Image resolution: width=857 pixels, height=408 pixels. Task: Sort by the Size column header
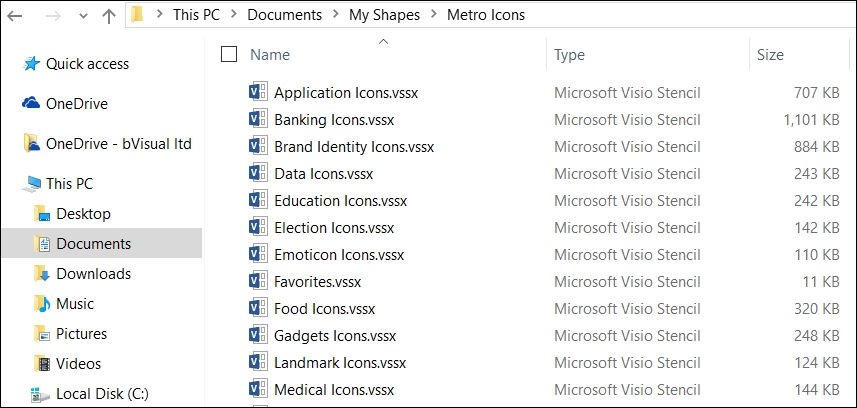click(770, 55)
